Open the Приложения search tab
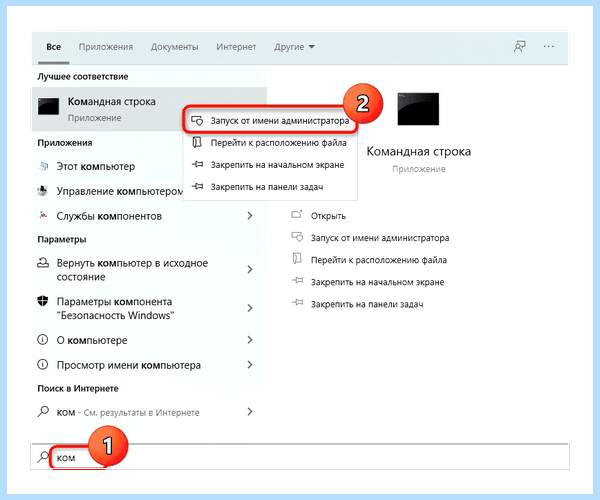The image size is (600, 500). tap(106, 47)
